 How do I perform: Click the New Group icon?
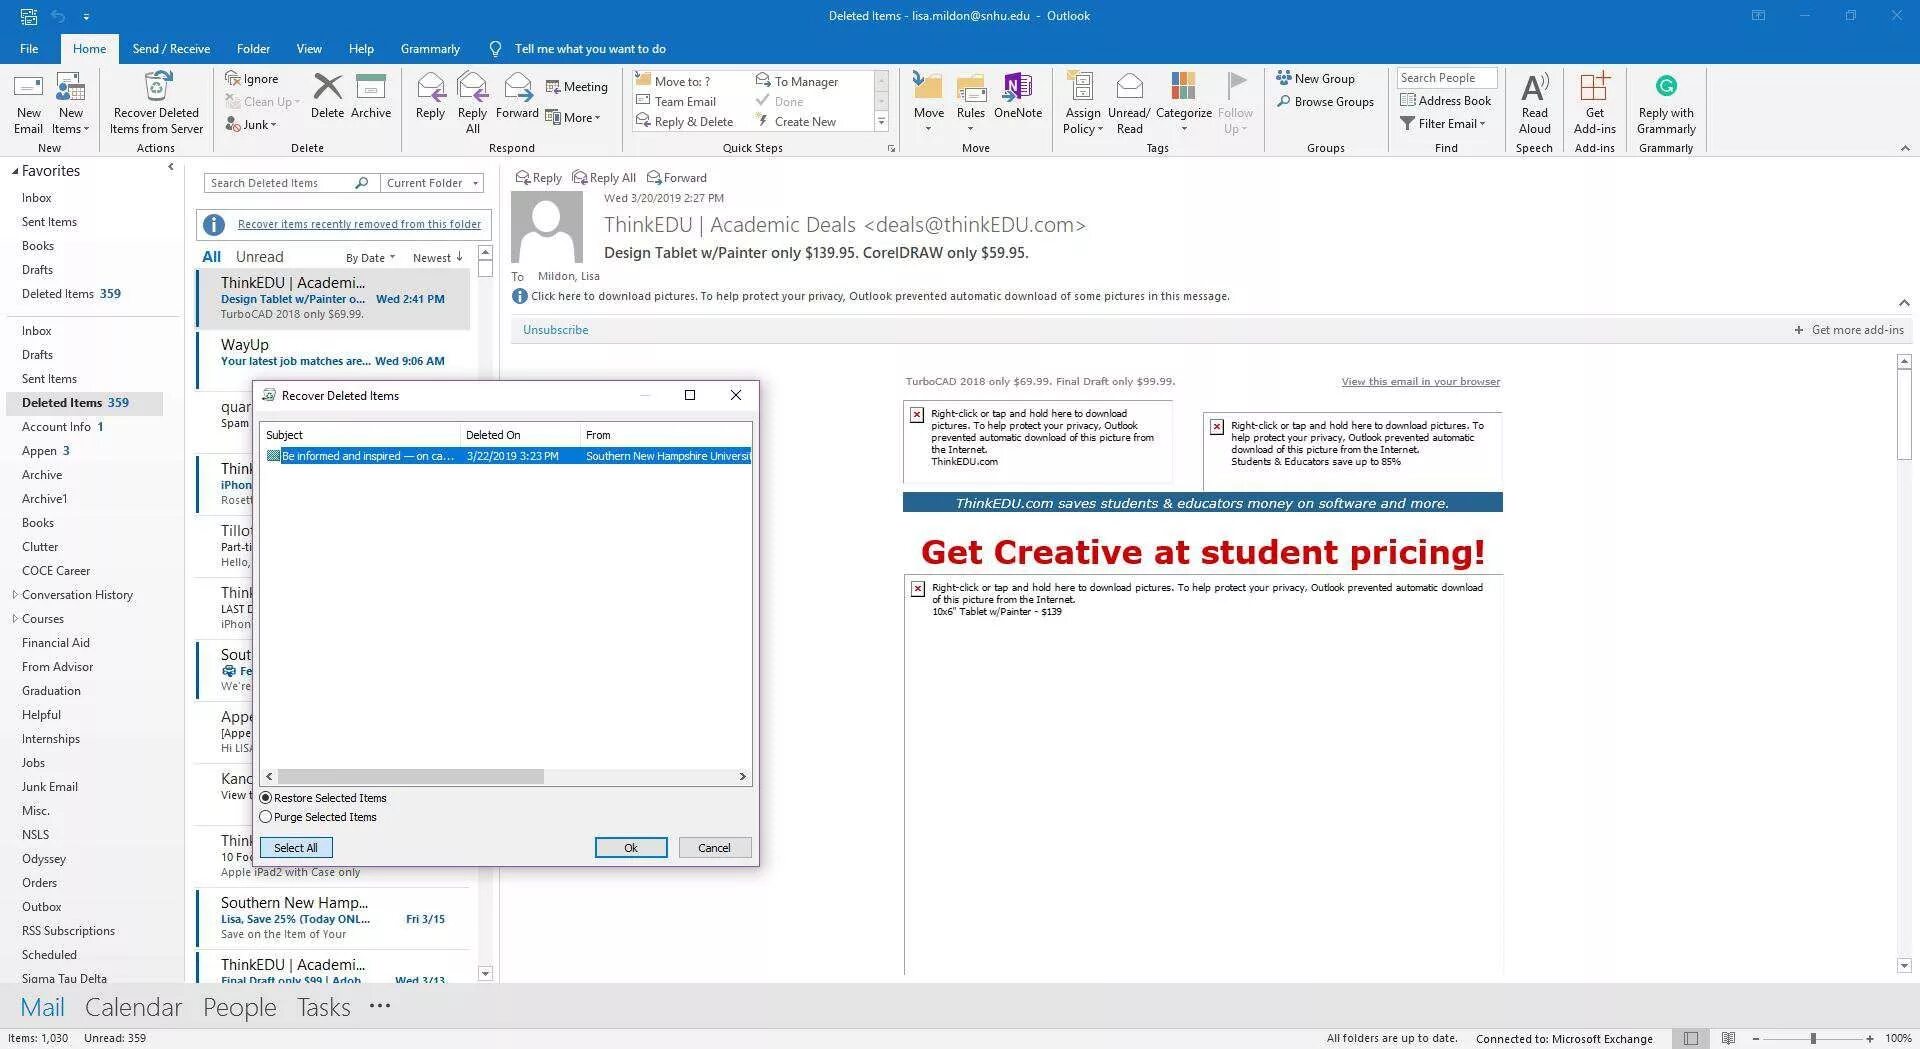pos(1316,78)
